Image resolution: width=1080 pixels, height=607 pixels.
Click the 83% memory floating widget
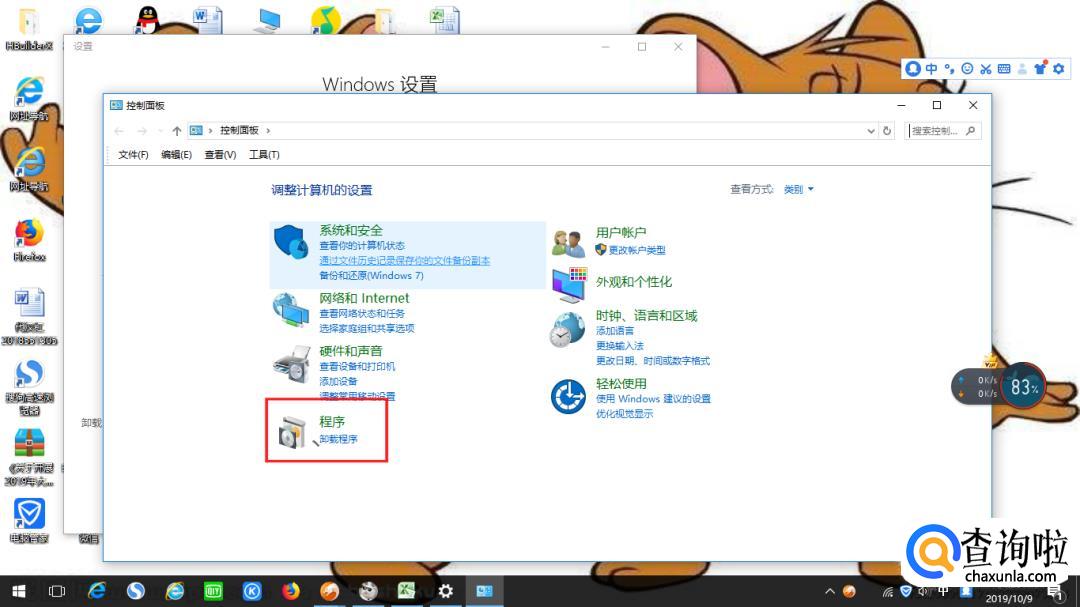(x=1024, y=387)
